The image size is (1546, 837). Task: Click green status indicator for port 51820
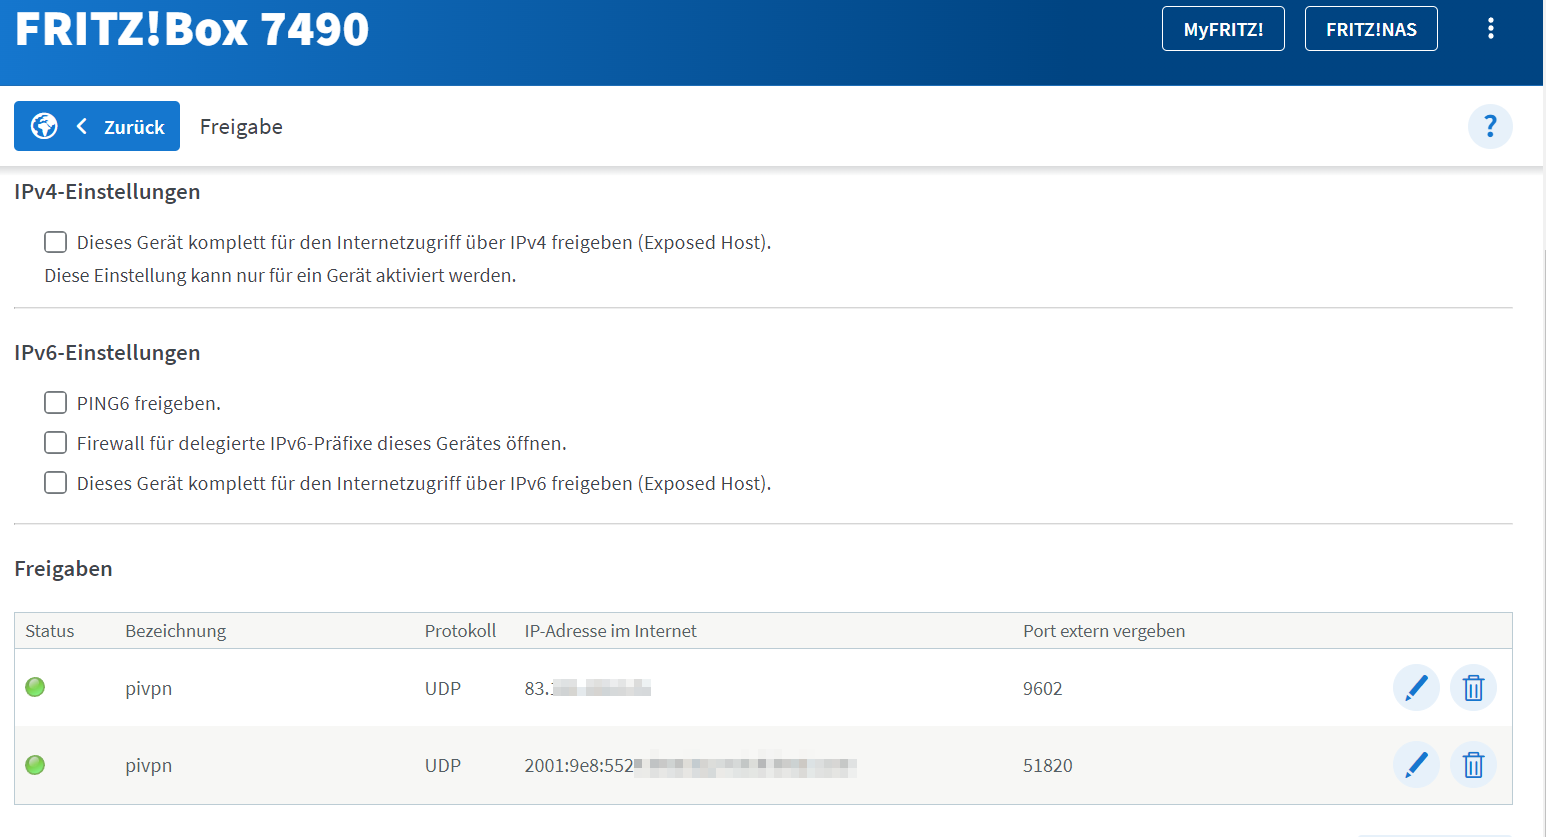click(x=35, y=765)
